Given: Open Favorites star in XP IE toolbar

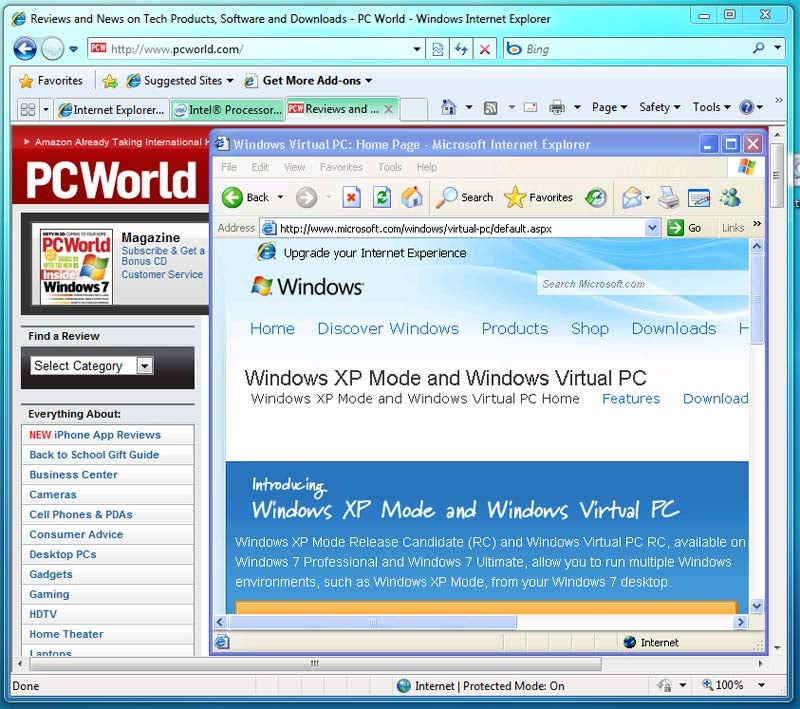Looking at the screenshot, I should (538, 197).
